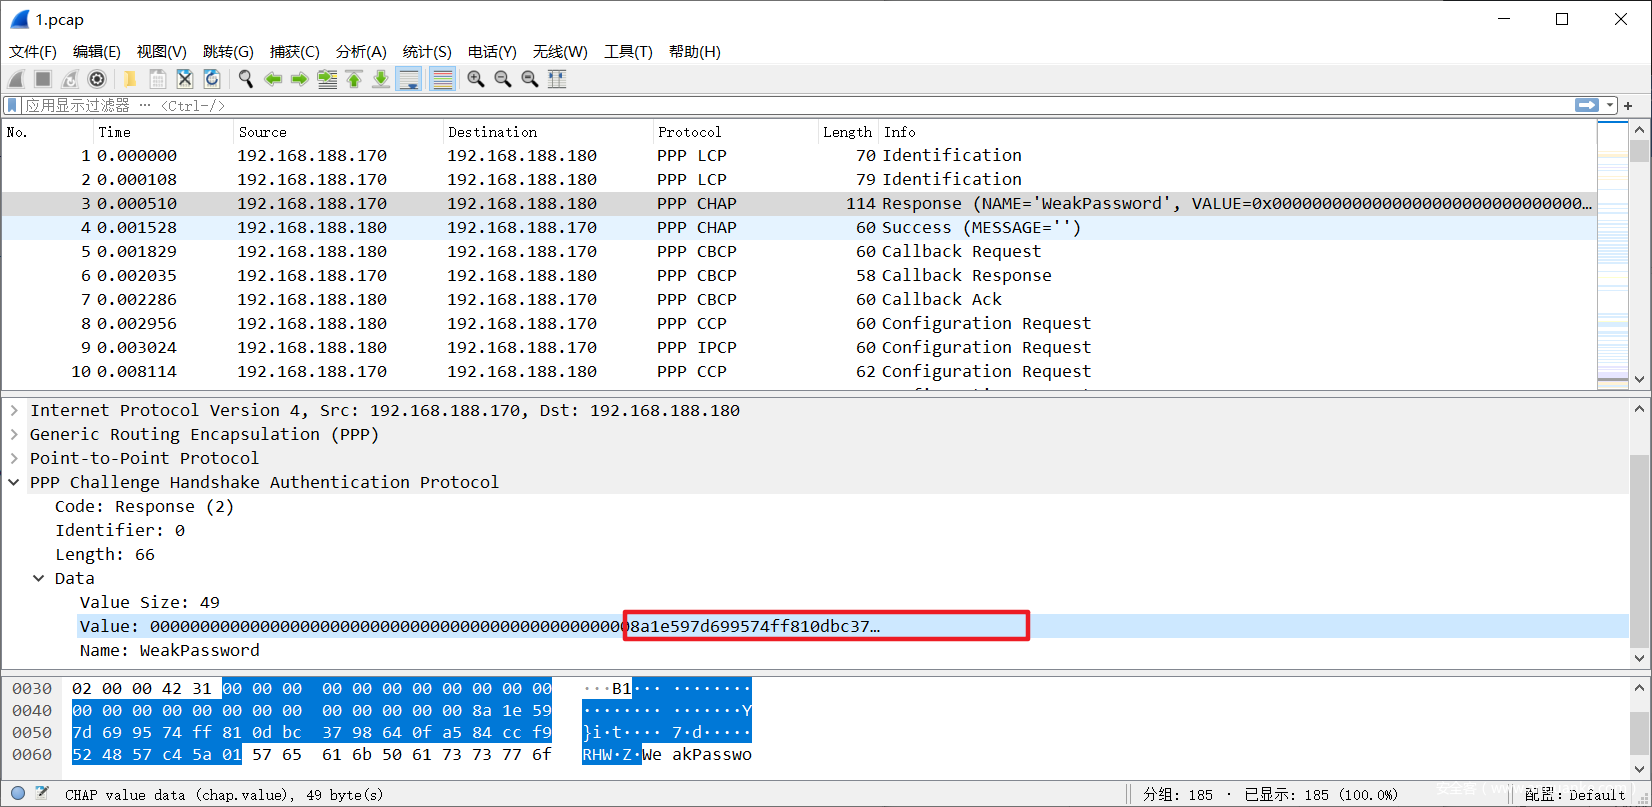Image resolution: width=1652 pixels, height=807 pixels.
Task: Toggle packet list colorization
Action: [442, 79]
